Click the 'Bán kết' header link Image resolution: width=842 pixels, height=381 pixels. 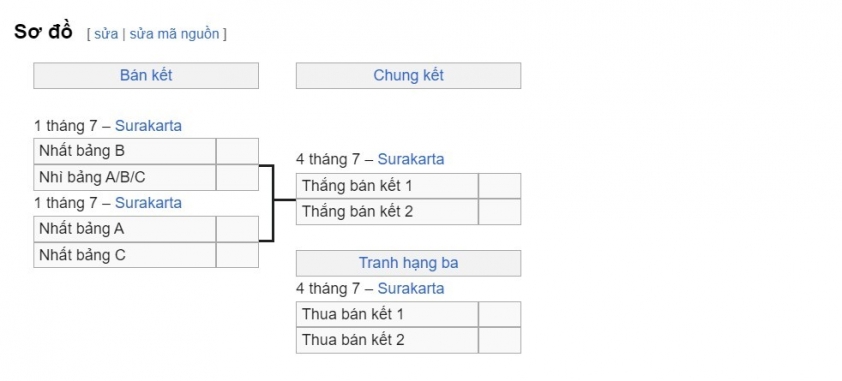tap(146, 75)
